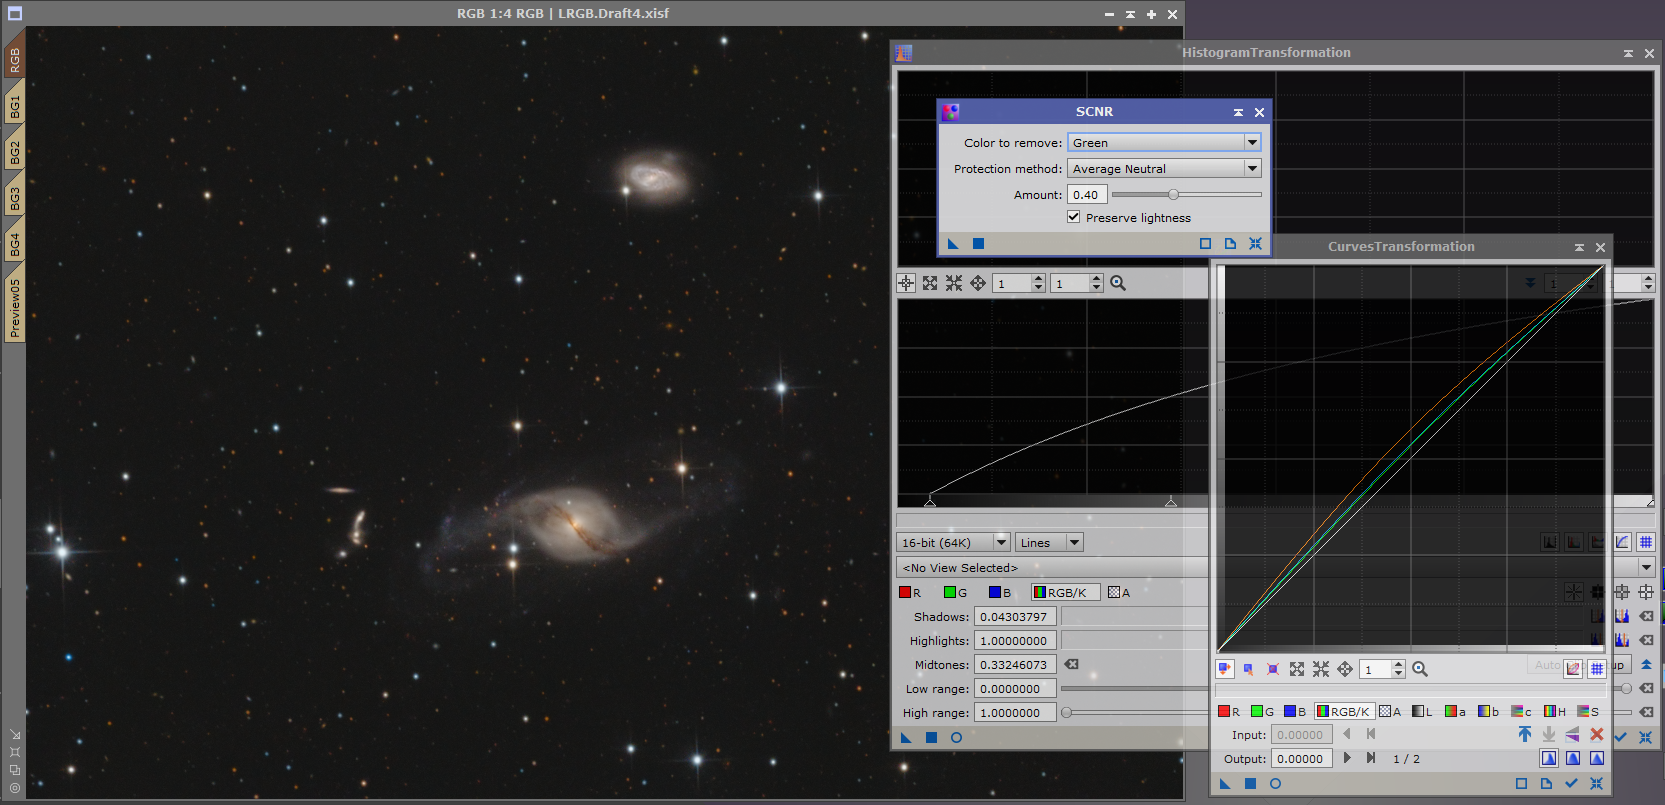The height and width of the screenshot is (805, 1665).
Task: Click the Shadows value field
Action: [1015, 616]
